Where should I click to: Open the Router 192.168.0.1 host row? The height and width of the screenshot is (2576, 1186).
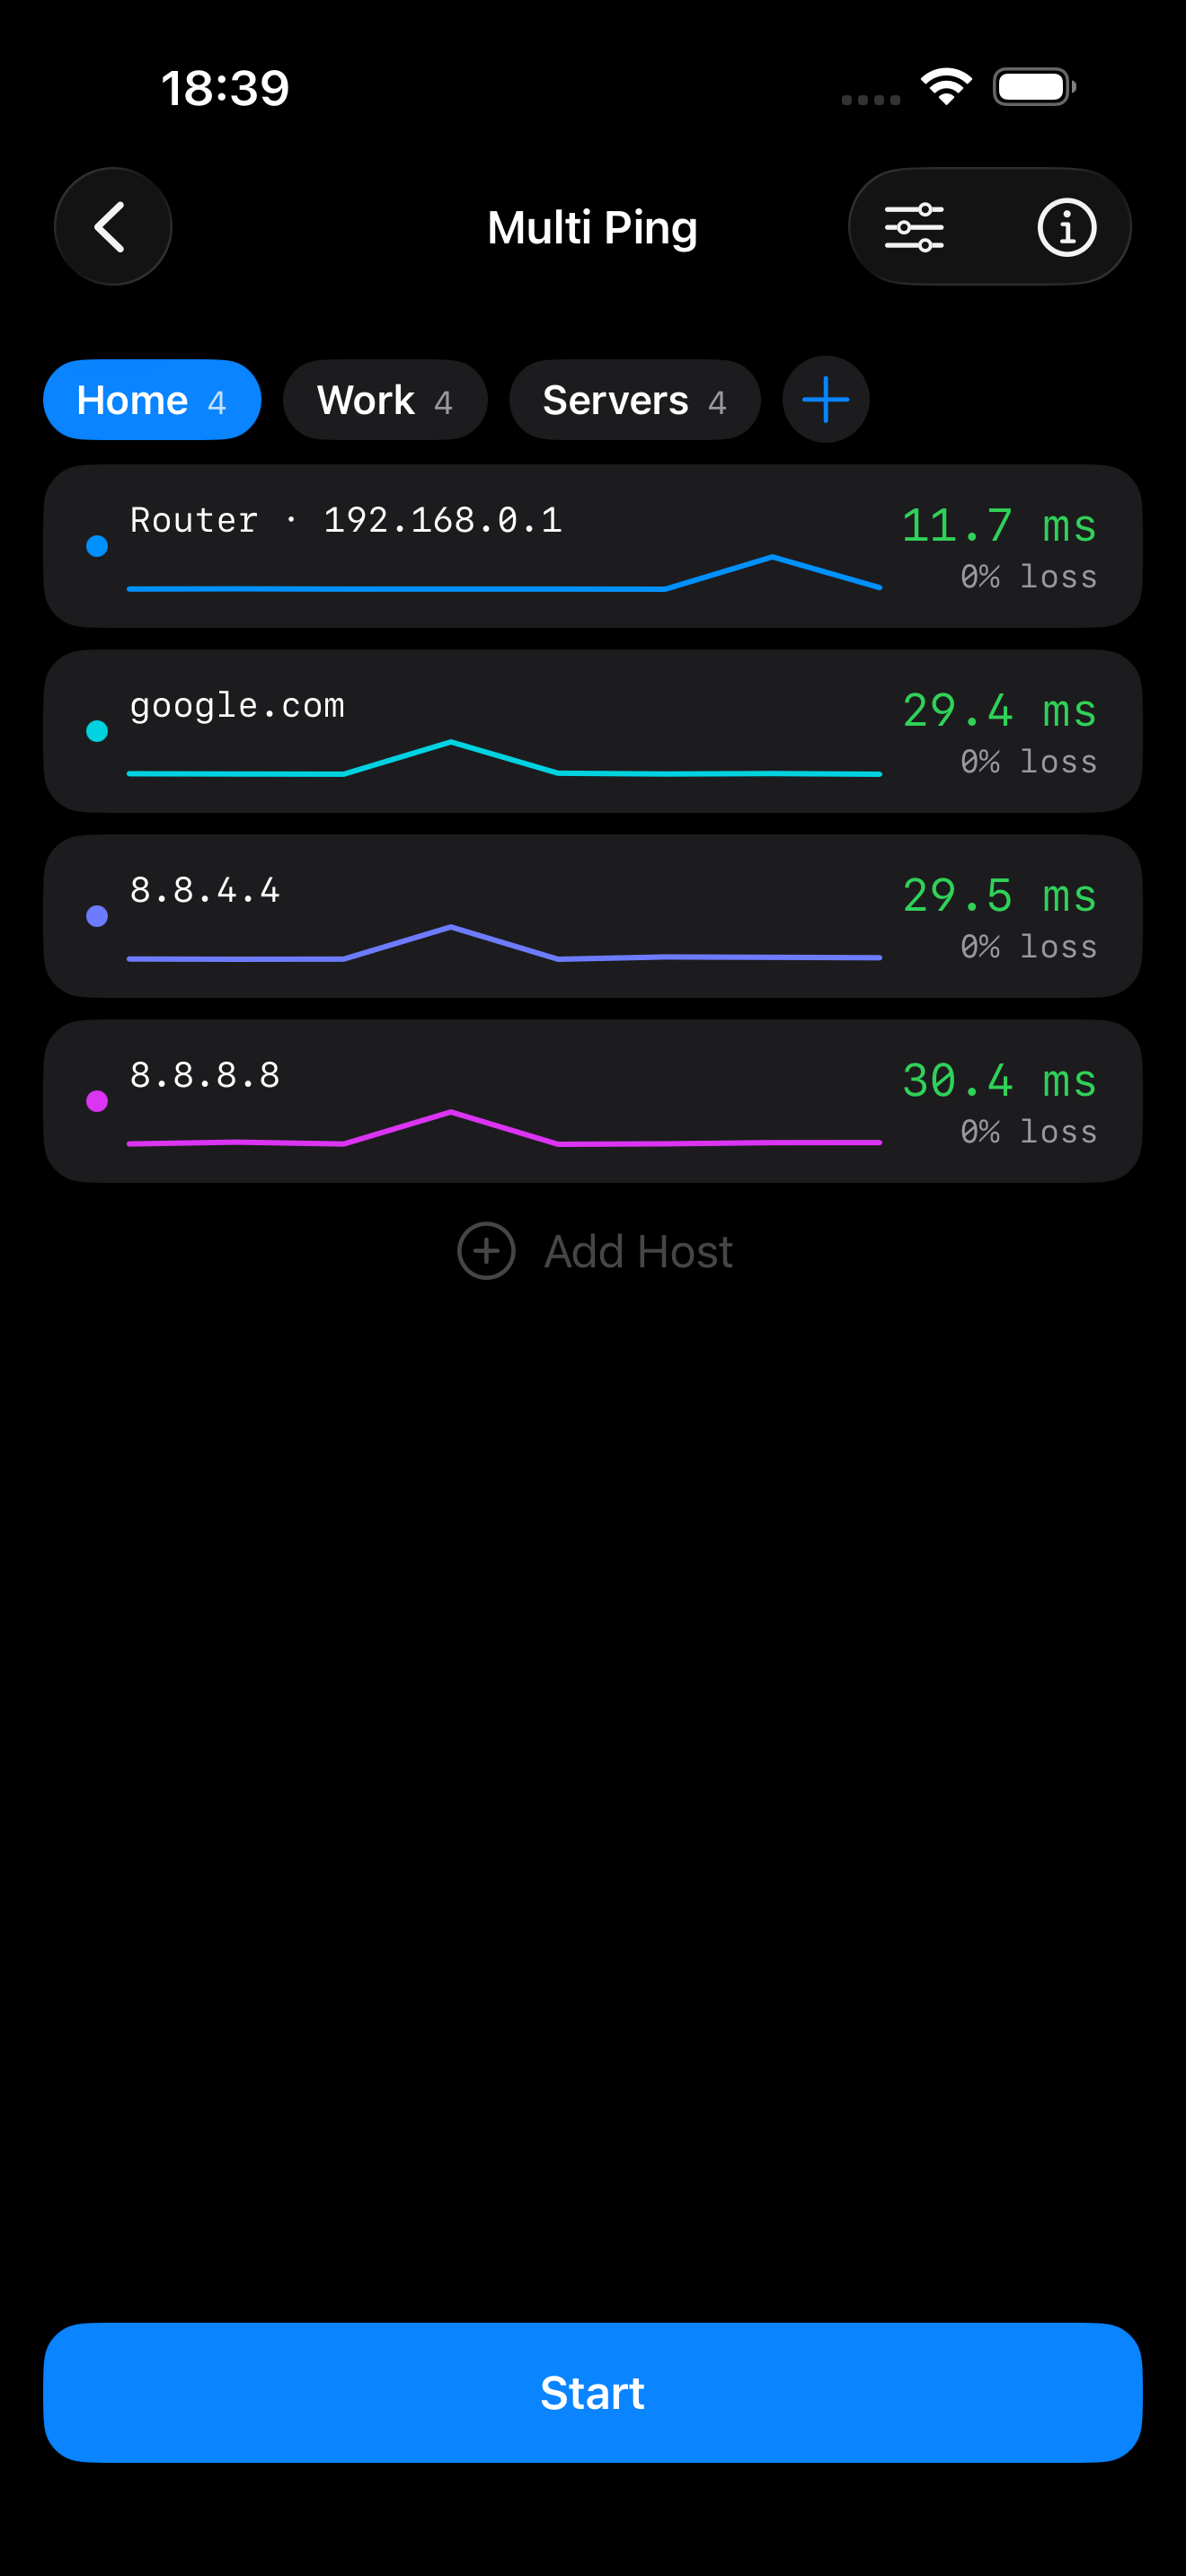point(593,546)
